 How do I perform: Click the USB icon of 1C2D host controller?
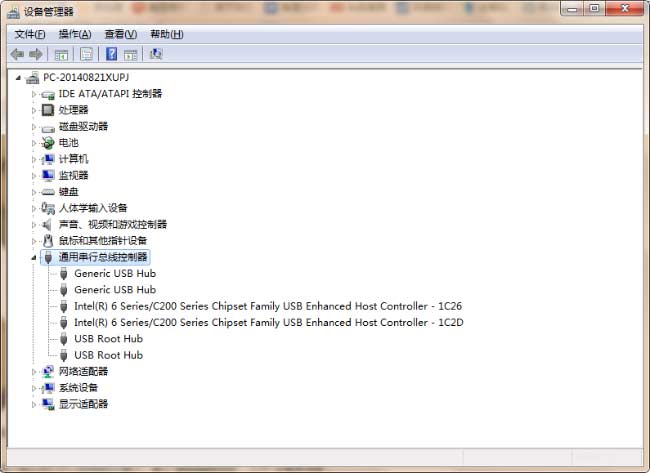click(x=63, y=323)
